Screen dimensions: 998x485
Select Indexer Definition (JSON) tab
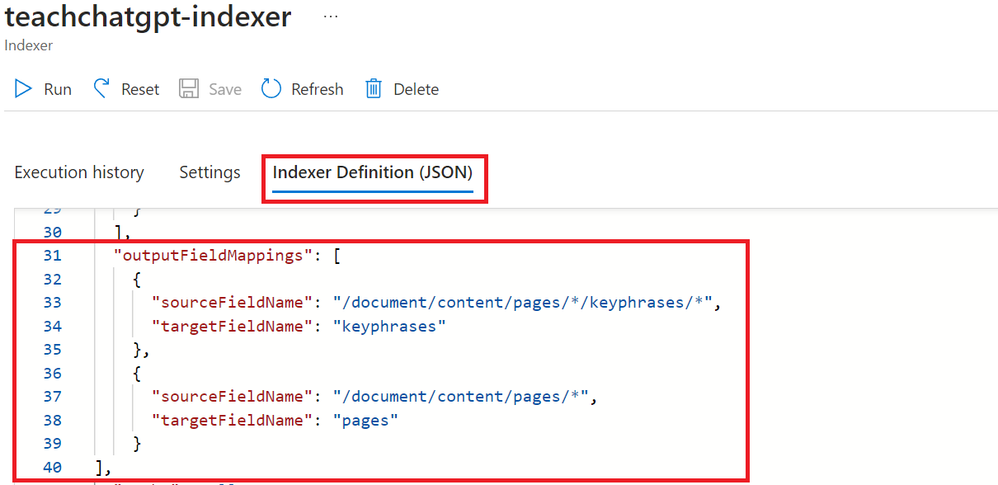pos(372,172)
